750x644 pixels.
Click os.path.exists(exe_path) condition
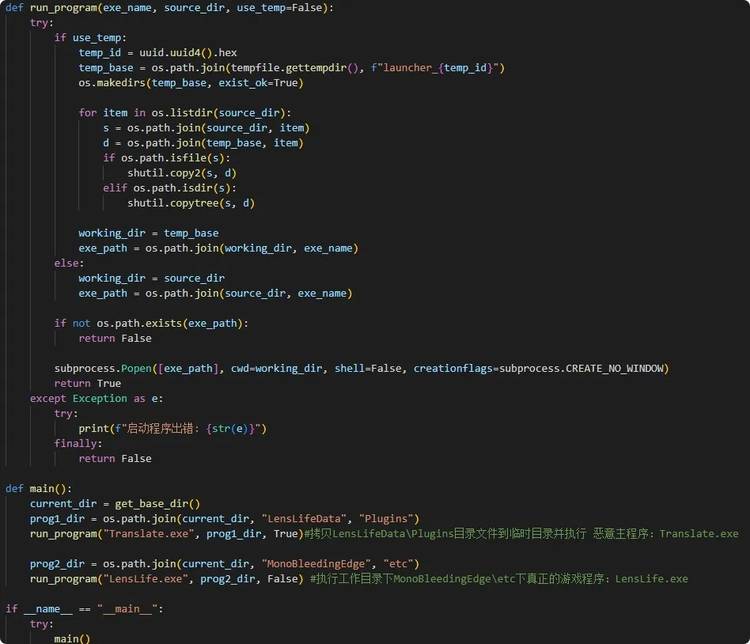tap(169, 323)
